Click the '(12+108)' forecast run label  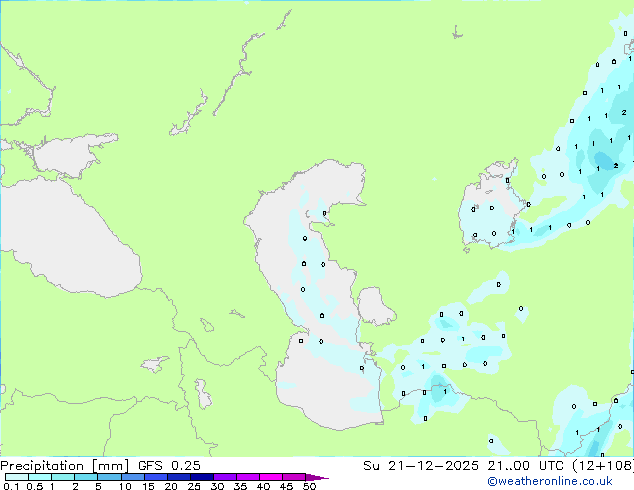(603, 466)
